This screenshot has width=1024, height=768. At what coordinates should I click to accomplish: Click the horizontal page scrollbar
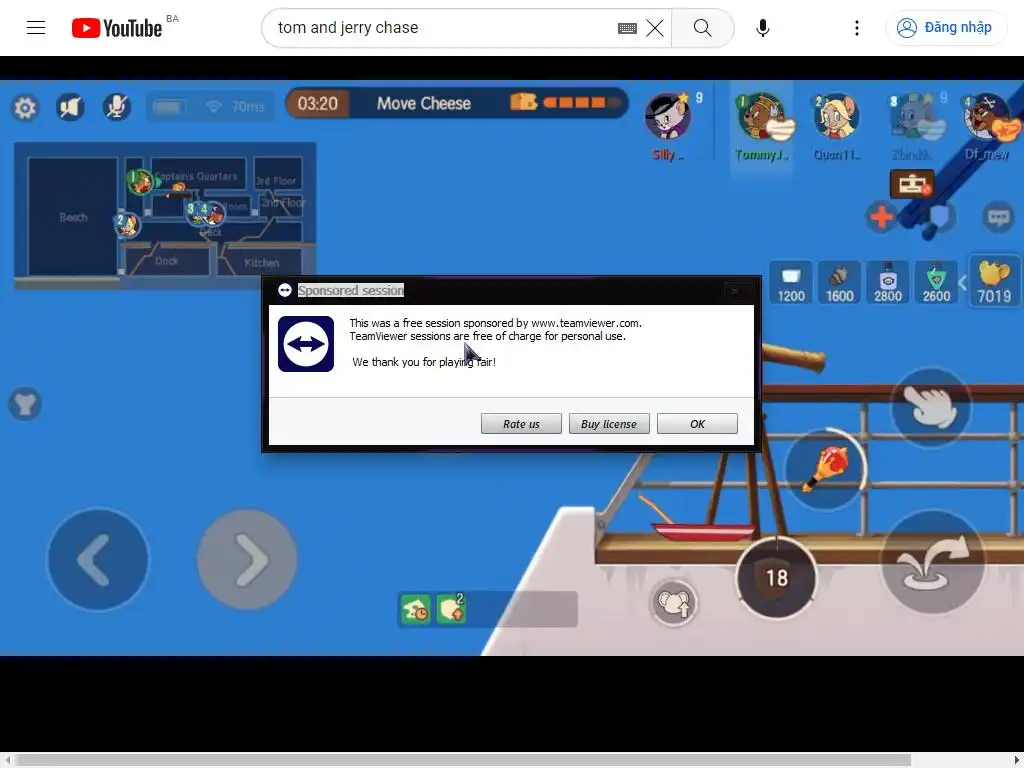463,760
